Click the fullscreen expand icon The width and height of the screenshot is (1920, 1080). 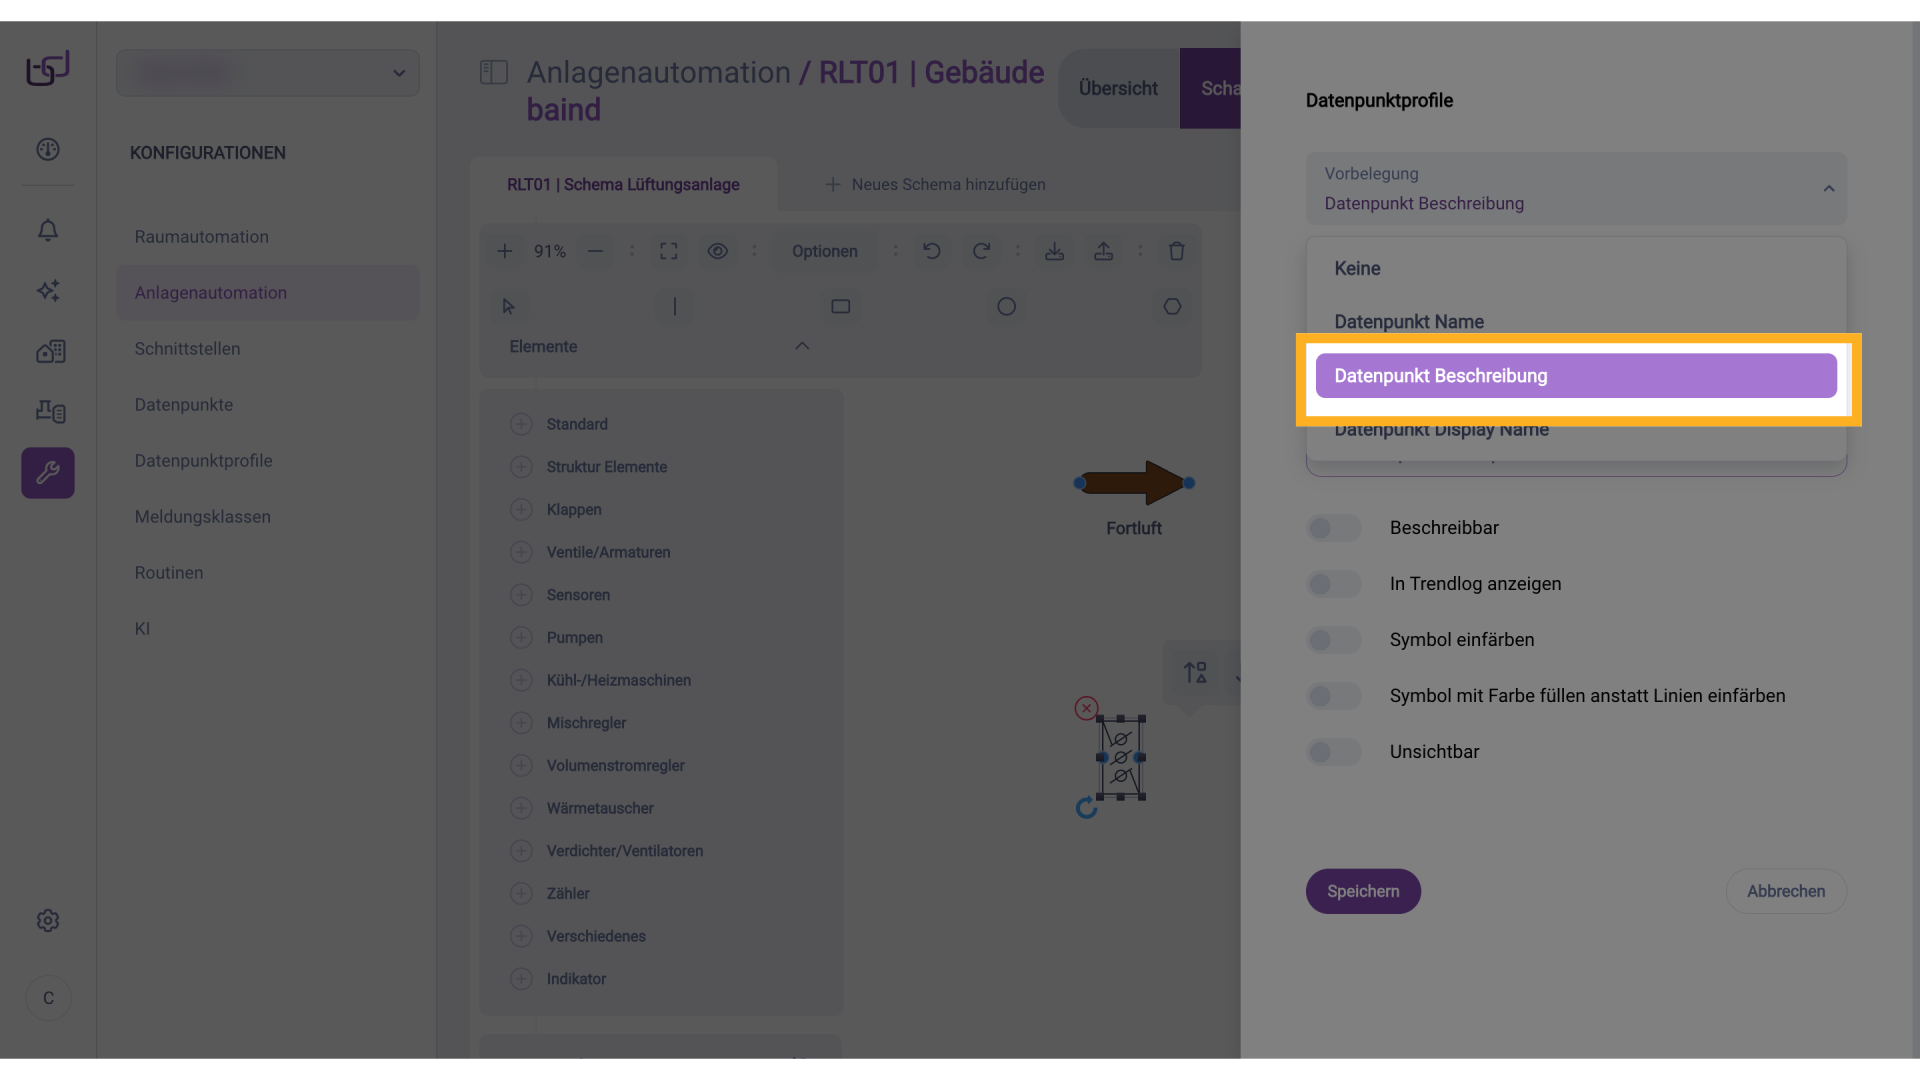pyautogui.click(x=669, y=251)
